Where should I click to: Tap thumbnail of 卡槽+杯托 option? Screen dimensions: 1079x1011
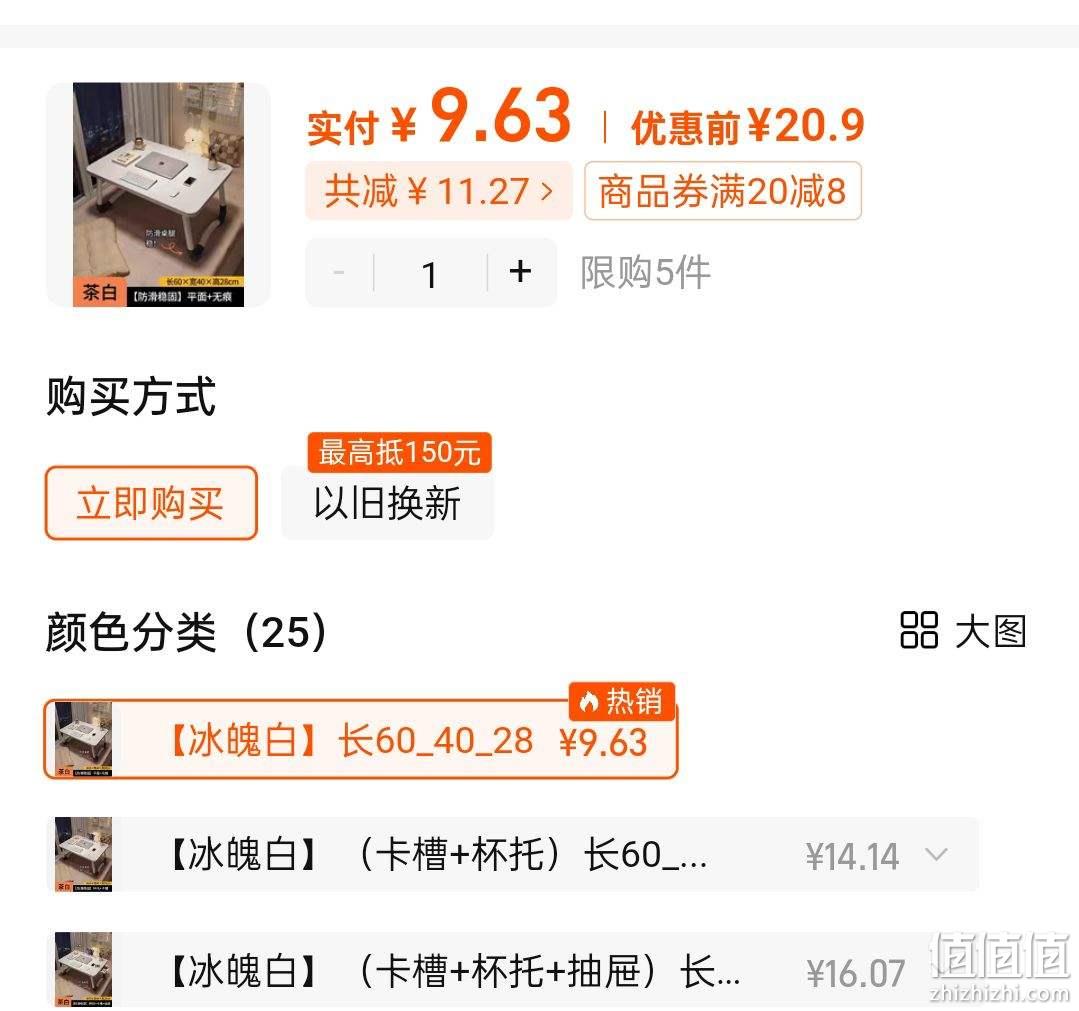coord(83,854)
